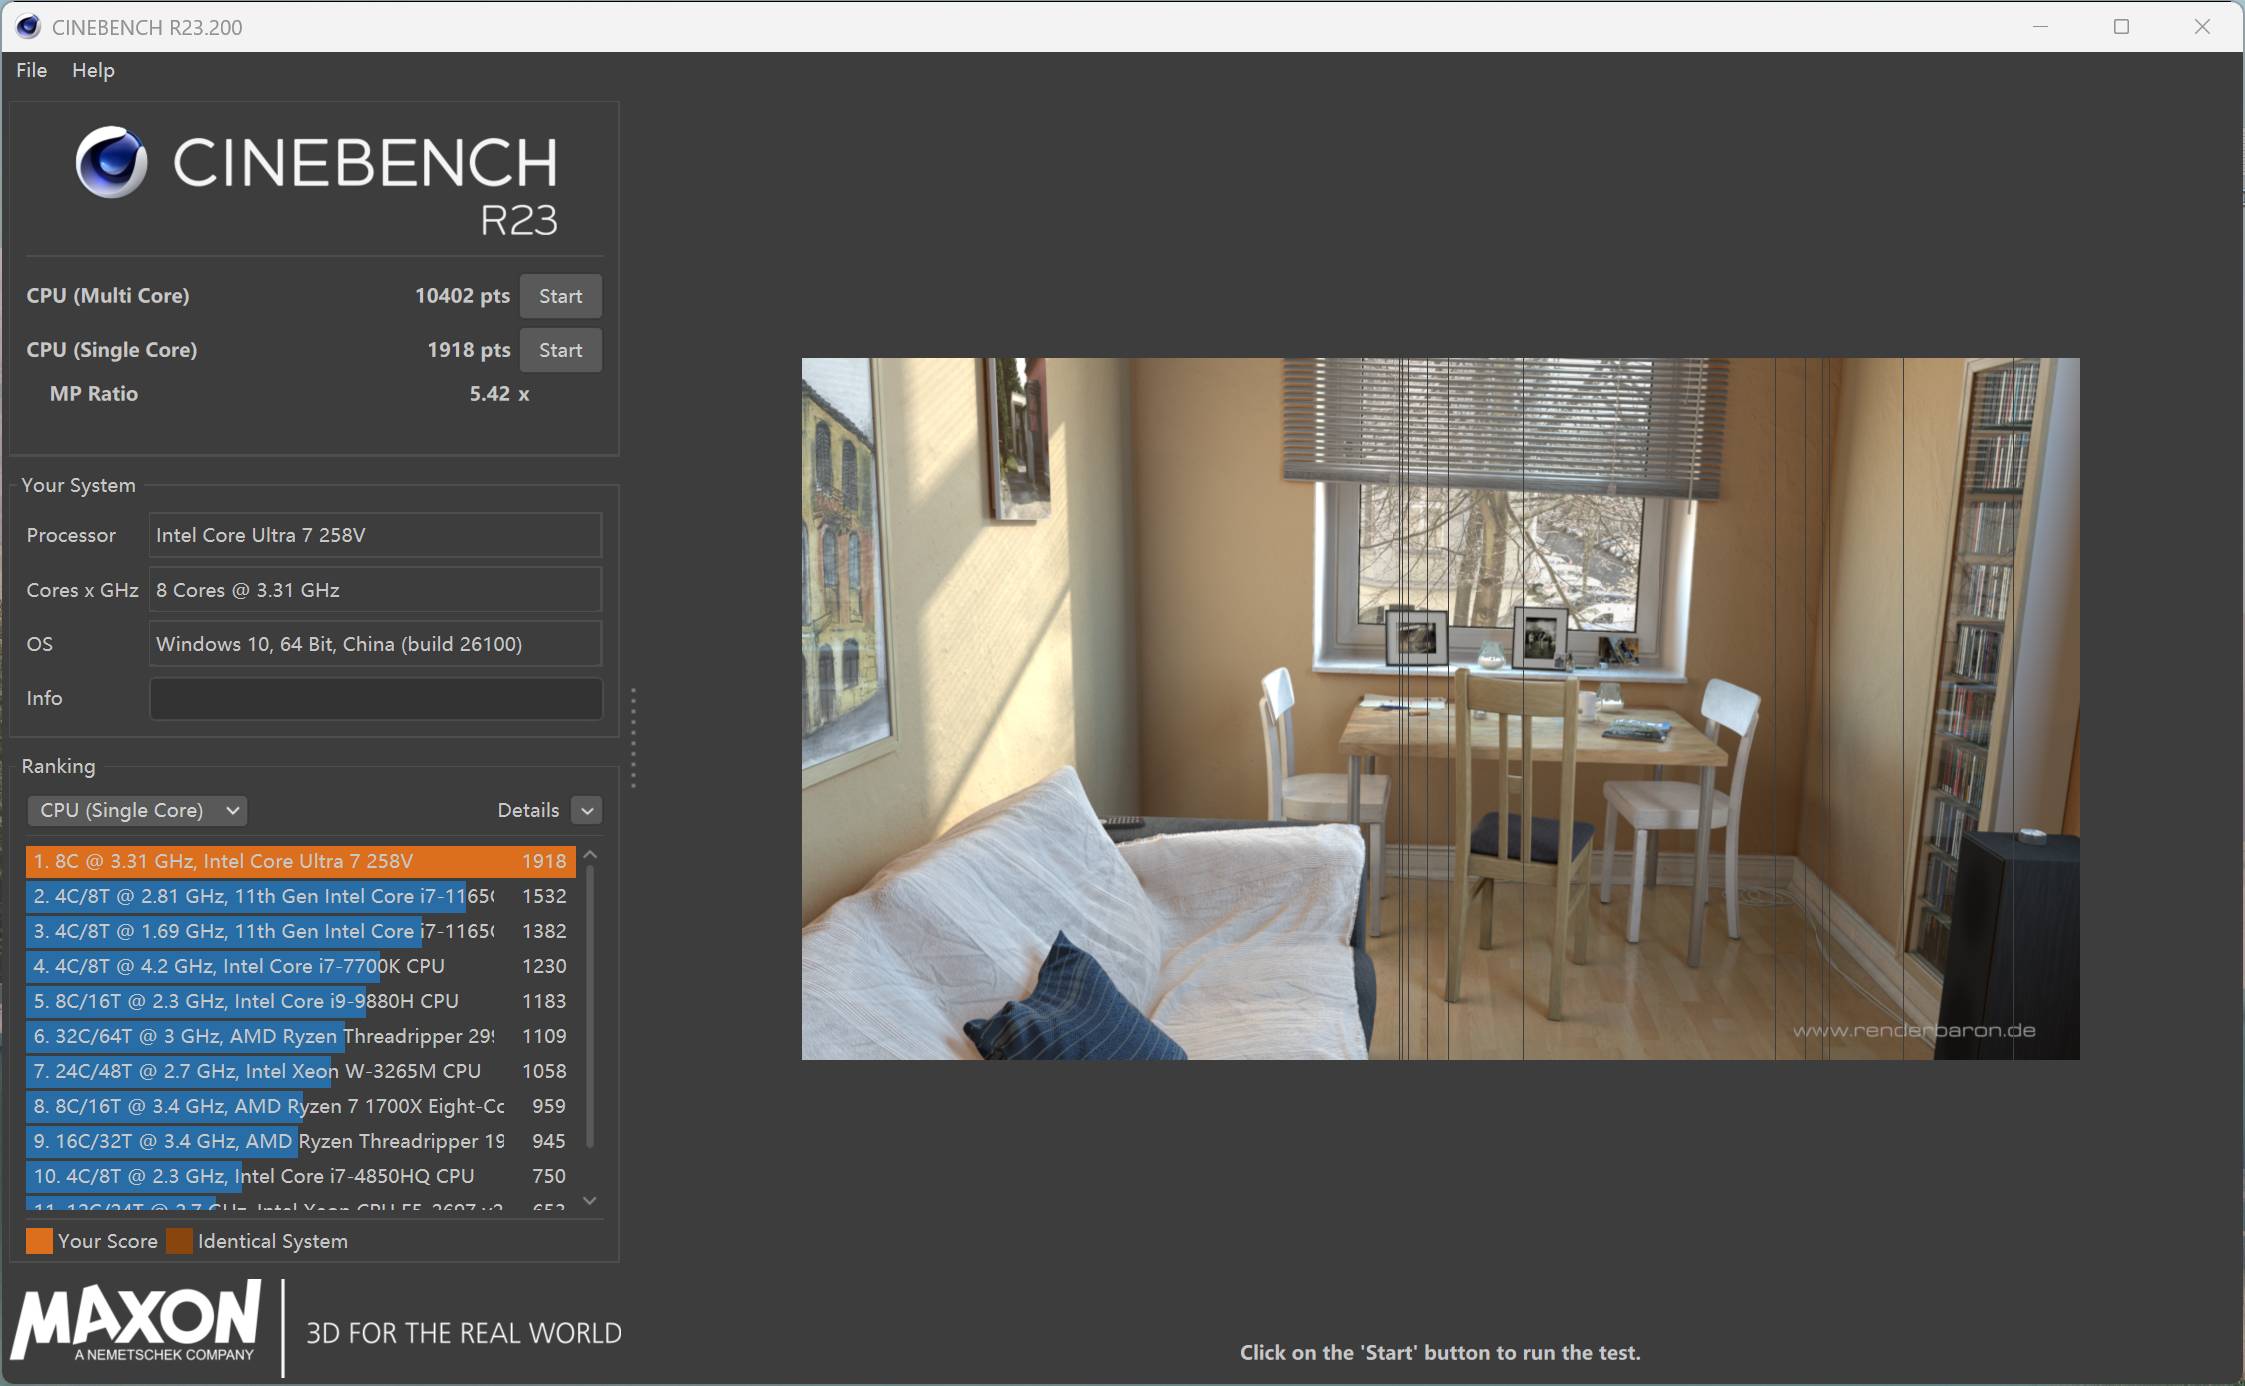Start the CPU Multi Core test

tap(560, 296)
